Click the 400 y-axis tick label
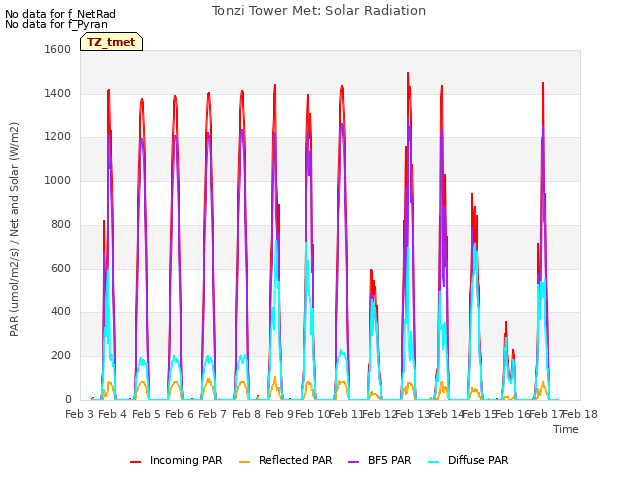Viewport: 640px width, 480px height. (x=61, y=312)
